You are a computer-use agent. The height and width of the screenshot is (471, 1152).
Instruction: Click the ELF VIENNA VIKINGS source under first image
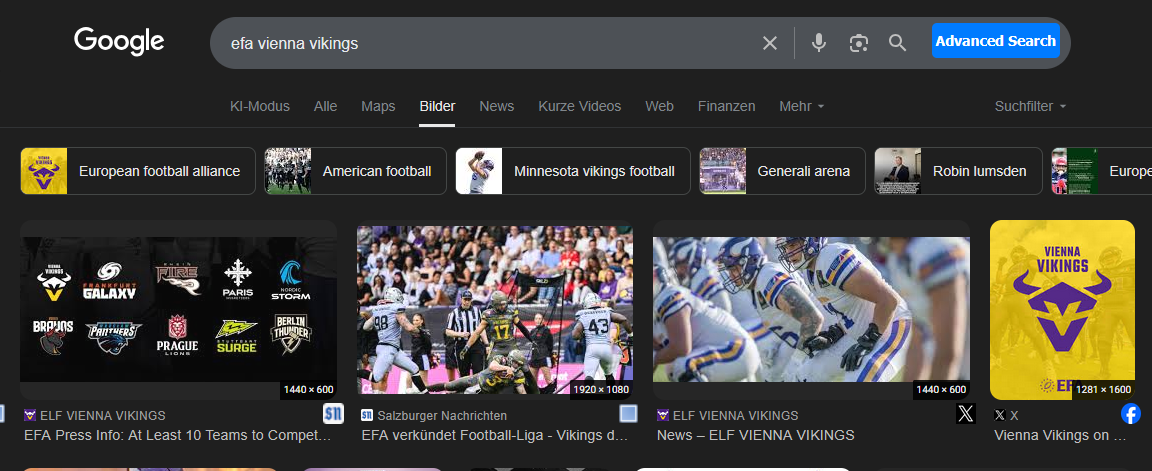pos(95,415)
